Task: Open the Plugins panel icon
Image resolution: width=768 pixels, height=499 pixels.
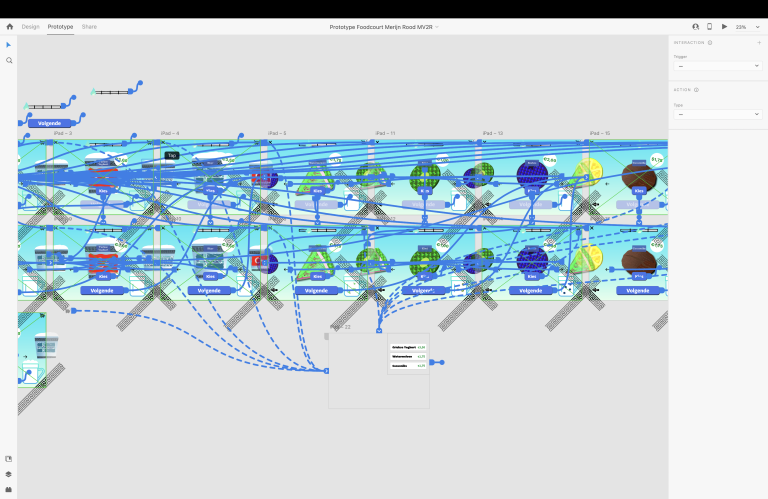Action: pos(9,489)
